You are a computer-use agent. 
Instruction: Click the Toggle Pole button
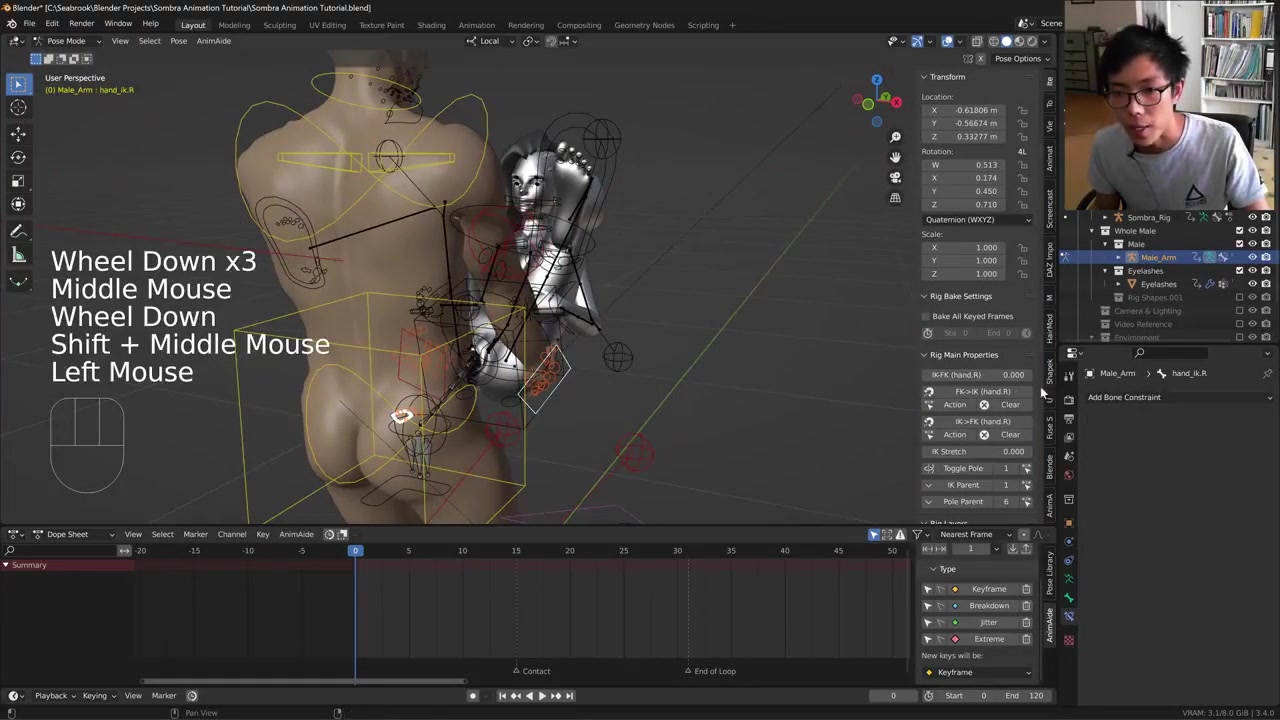pyautogui.click(x=963, y=468)
